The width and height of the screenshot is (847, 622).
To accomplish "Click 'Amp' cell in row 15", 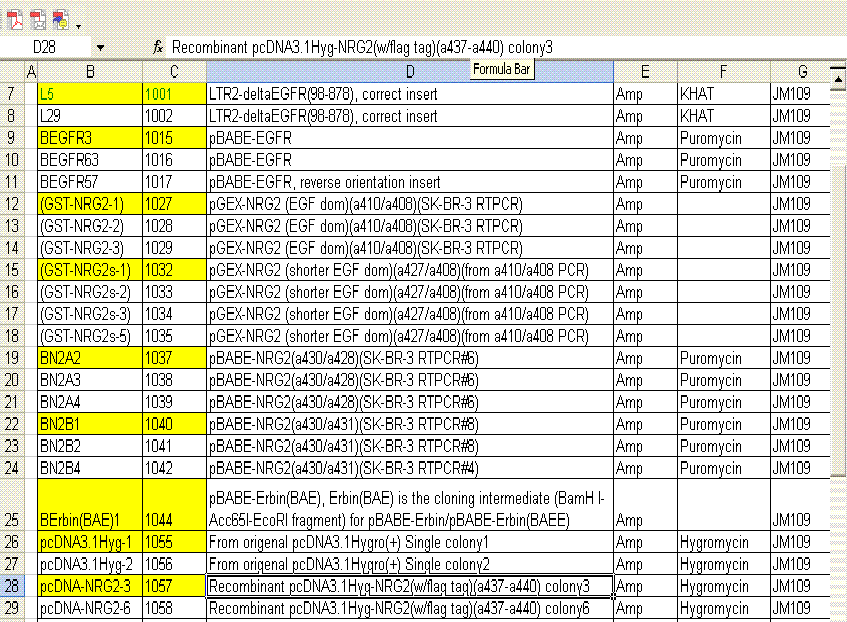I will click(x=645, y=270).
